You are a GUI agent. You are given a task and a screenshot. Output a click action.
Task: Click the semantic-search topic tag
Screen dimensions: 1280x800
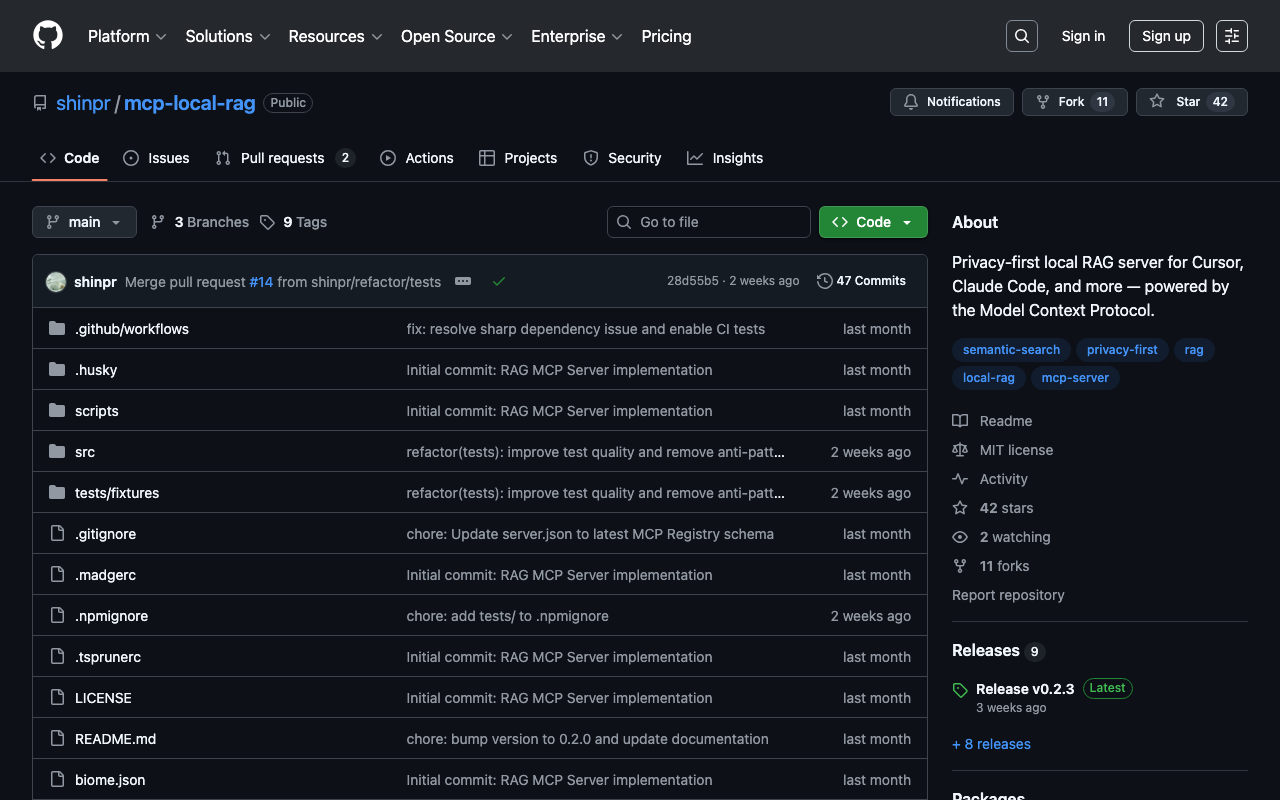[x=1011, y=350]
